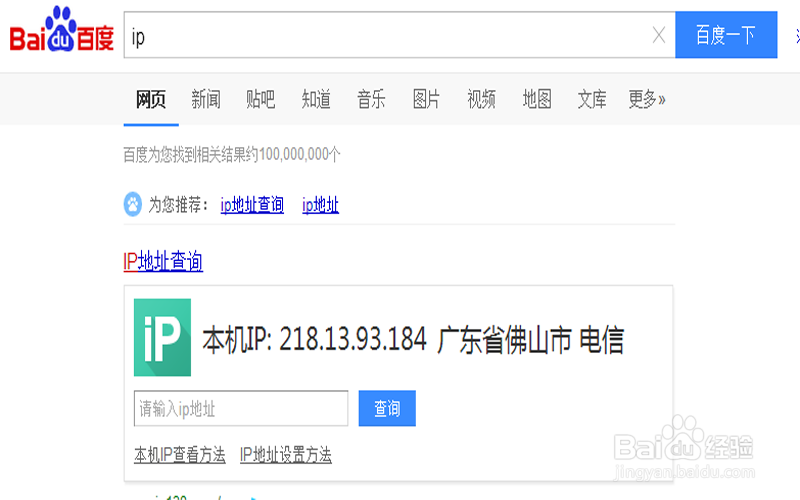Click the 请输入ip地址 input field
The height and width of the screenshot is (500, 800).
pos(241,408)
